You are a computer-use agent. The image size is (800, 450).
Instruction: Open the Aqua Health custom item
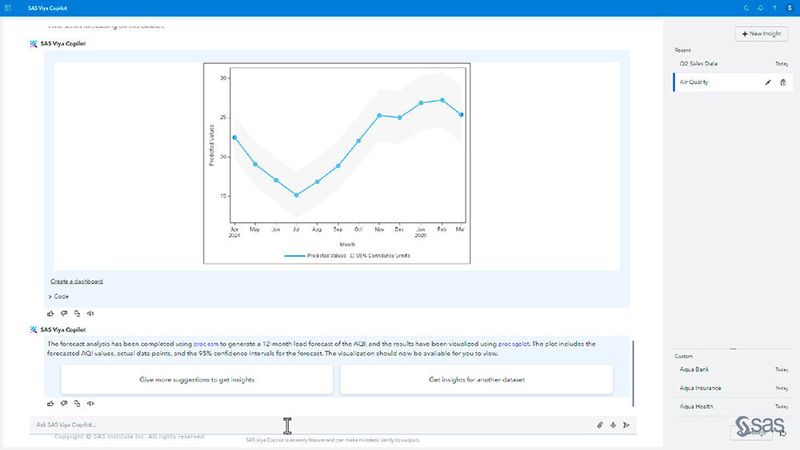click(x=733, y=407)
